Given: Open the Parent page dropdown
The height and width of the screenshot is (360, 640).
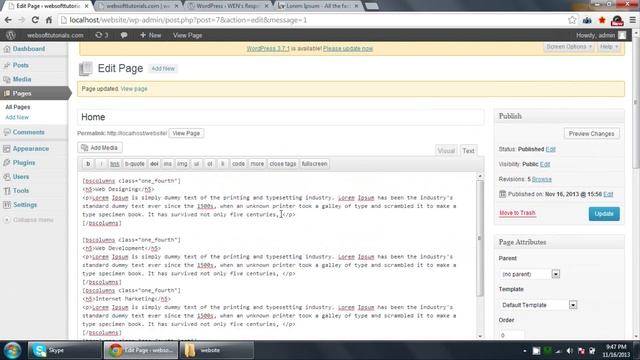Looking at the screenshot, I should [529, 274].
